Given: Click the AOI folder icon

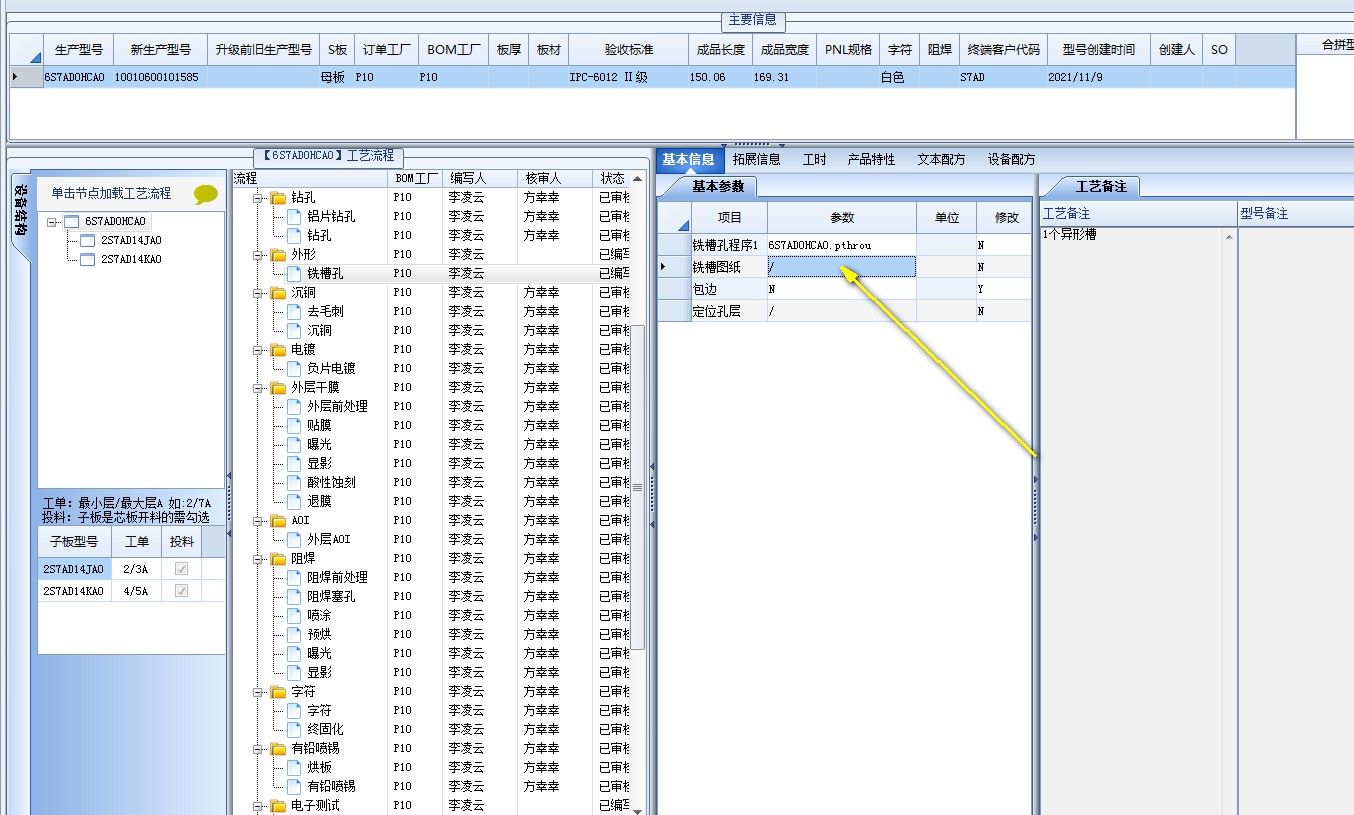Looking at the screenshot, I should pos(278,521).
